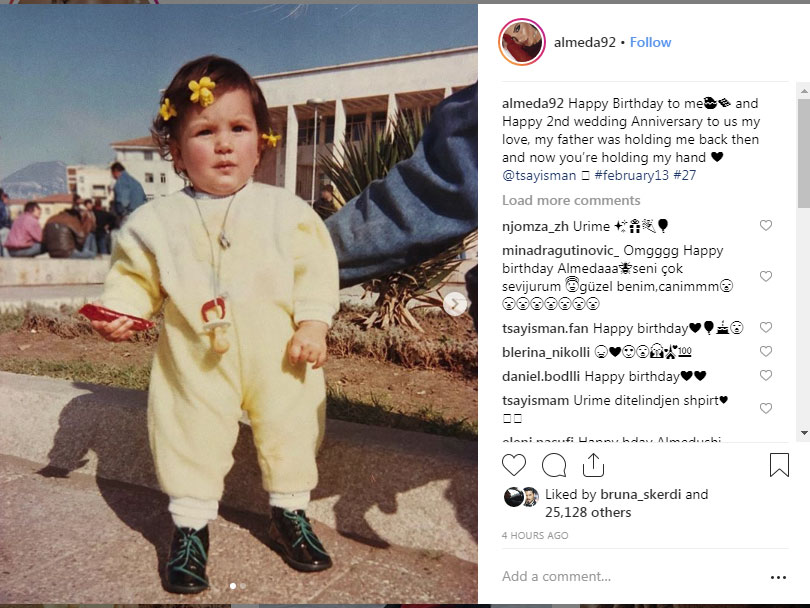Screen dimensions: 810x608
Task: Like njomza_zh's Urime comment
Action: (766, 225)
